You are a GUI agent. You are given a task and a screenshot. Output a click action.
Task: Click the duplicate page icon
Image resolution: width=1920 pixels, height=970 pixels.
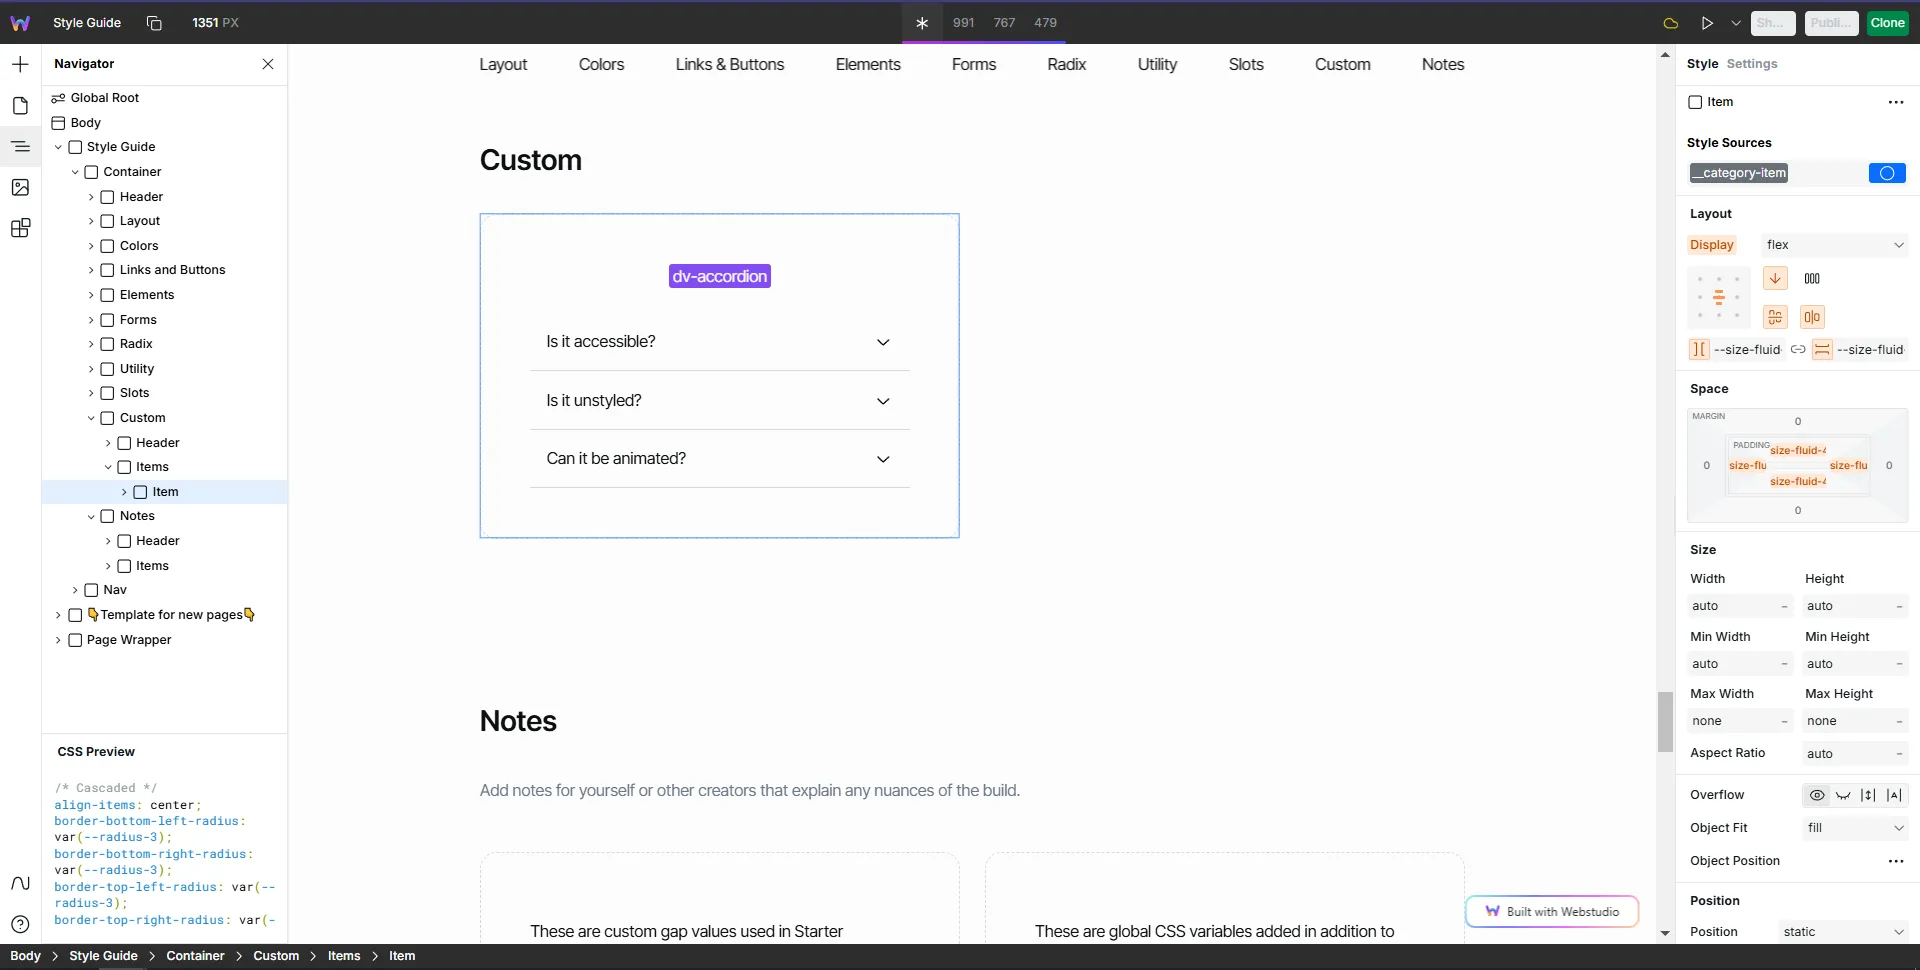pos(154,23)
